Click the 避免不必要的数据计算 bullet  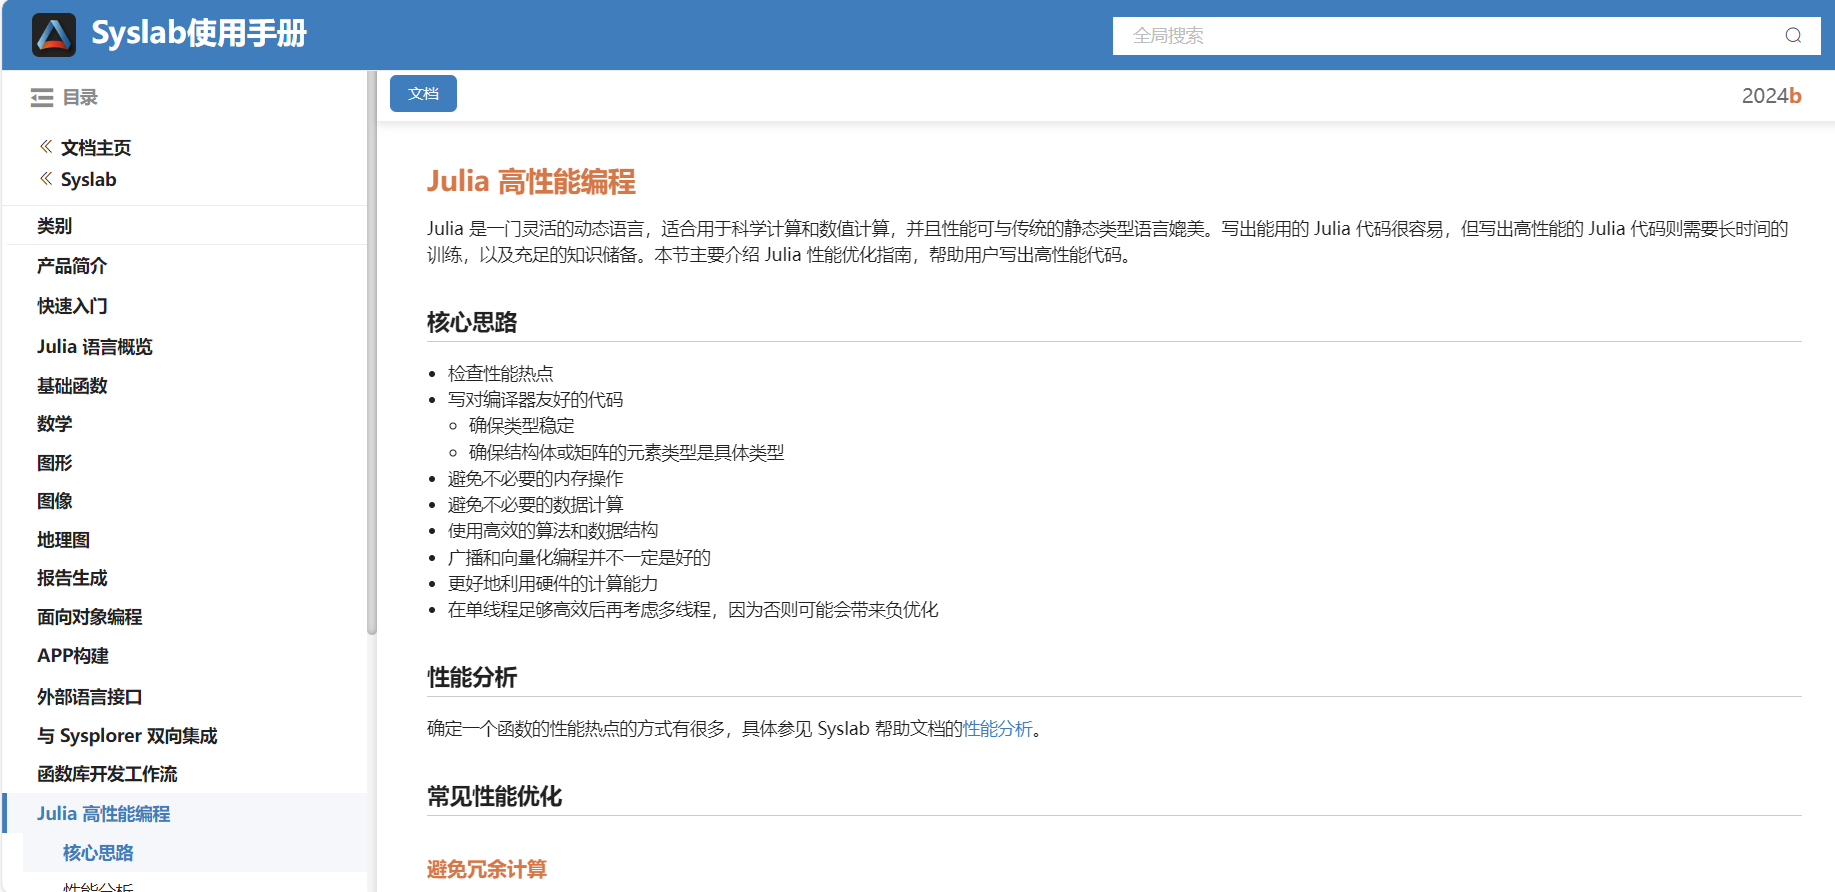click(535, 505)
